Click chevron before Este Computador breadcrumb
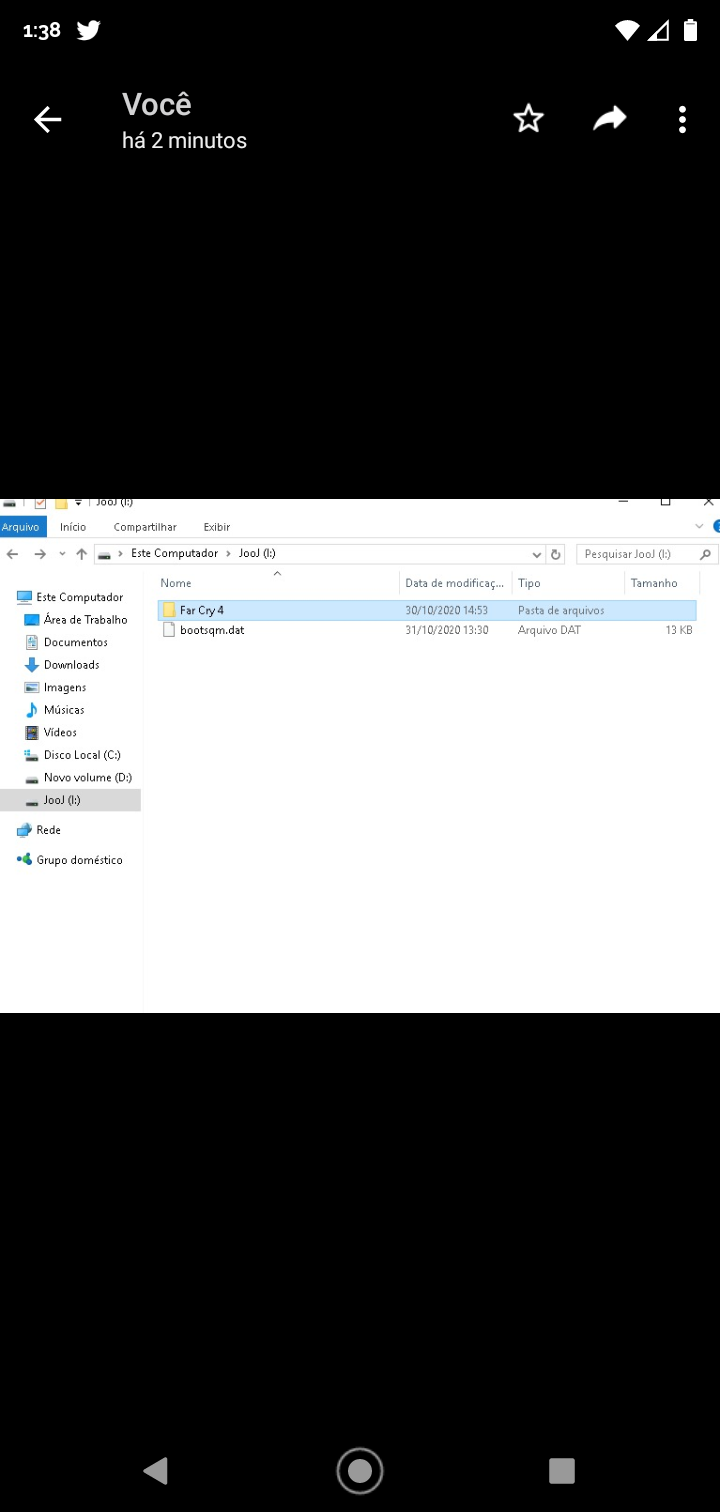Image resolution: width=720 pixels, height=1512 pixels. [121, 553]
